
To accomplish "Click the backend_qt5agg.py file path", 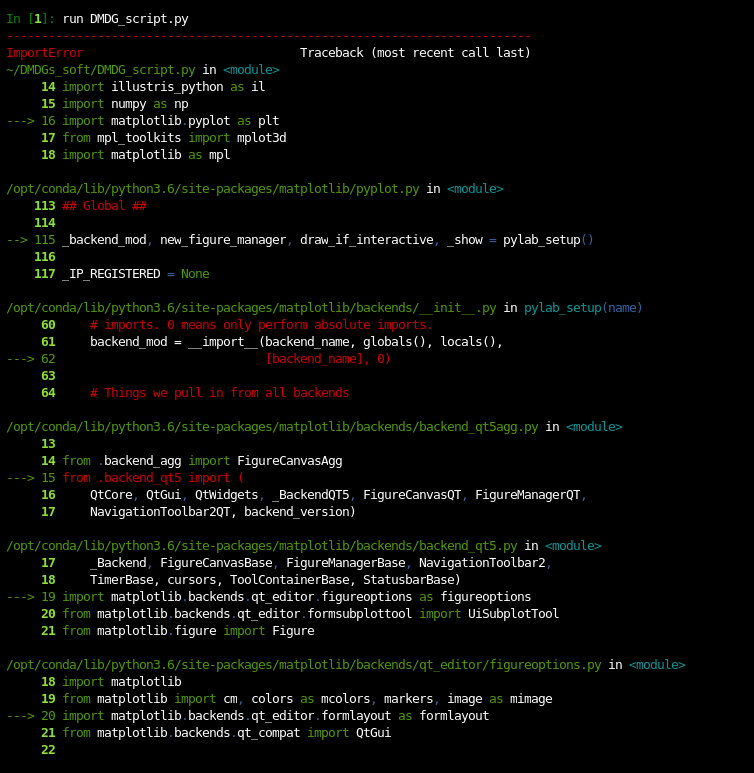I will [x=271, y=427].
